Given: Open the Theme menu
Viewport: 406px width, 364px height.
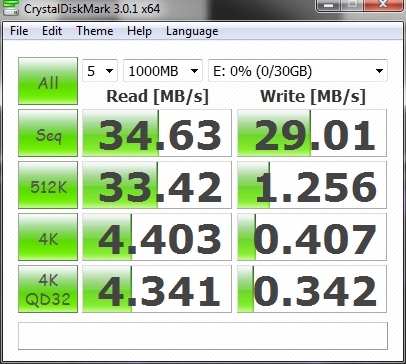Looking at the screenshot, I should (95, 31).
